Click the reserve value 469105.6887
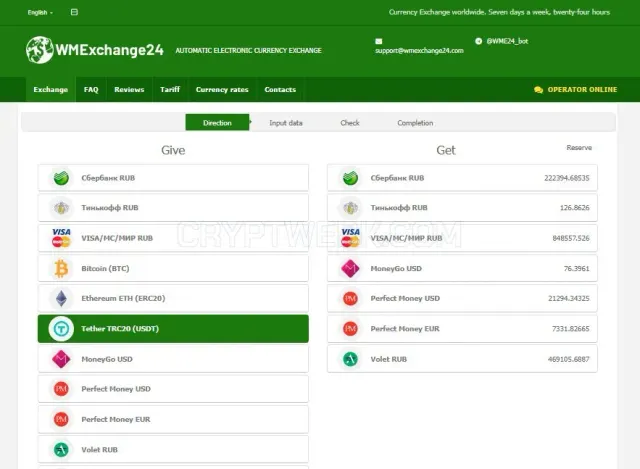The width and height of the screenshot is (640, 469). tap(569, 359)
